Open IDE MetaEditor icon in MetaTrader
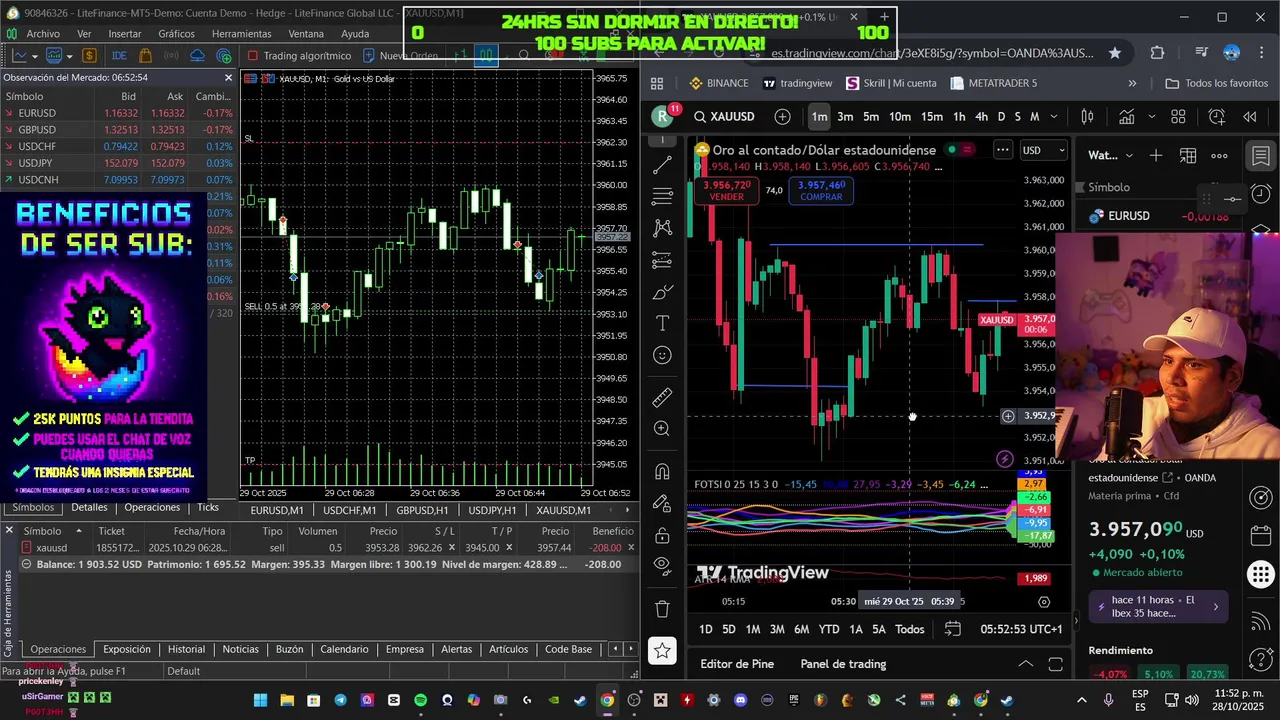Screen dimensions: 1280x720 pyautogui.click(x=119, y=56)
